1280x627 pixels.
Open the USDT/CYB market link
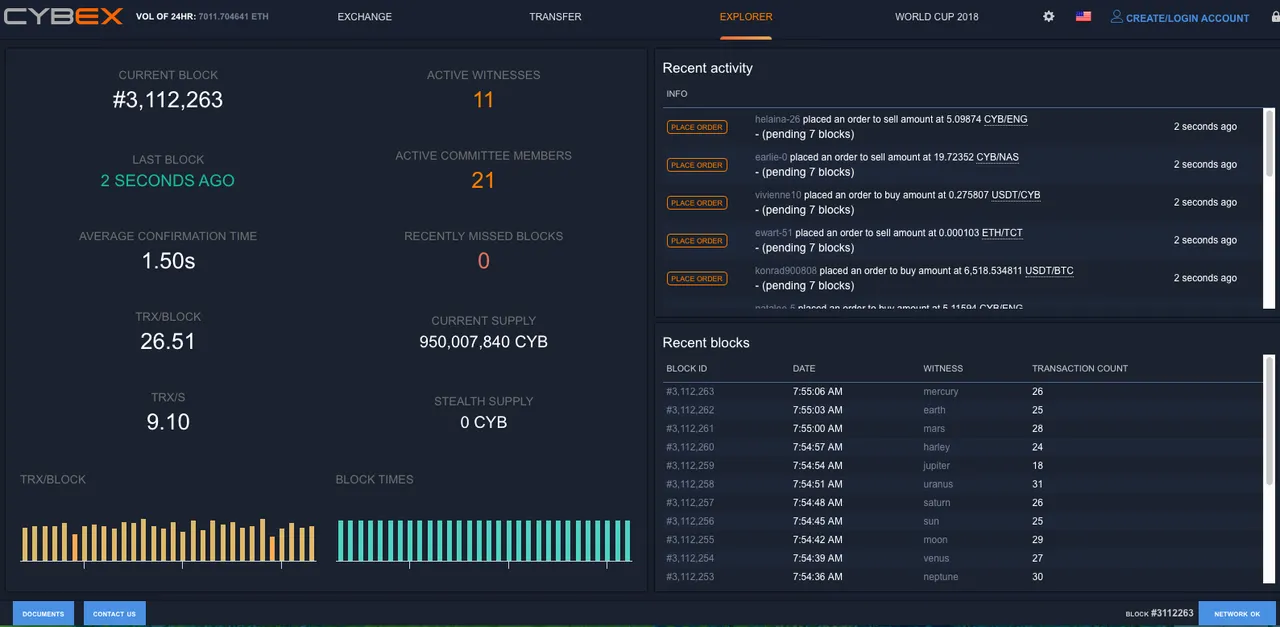[1016, 195]
